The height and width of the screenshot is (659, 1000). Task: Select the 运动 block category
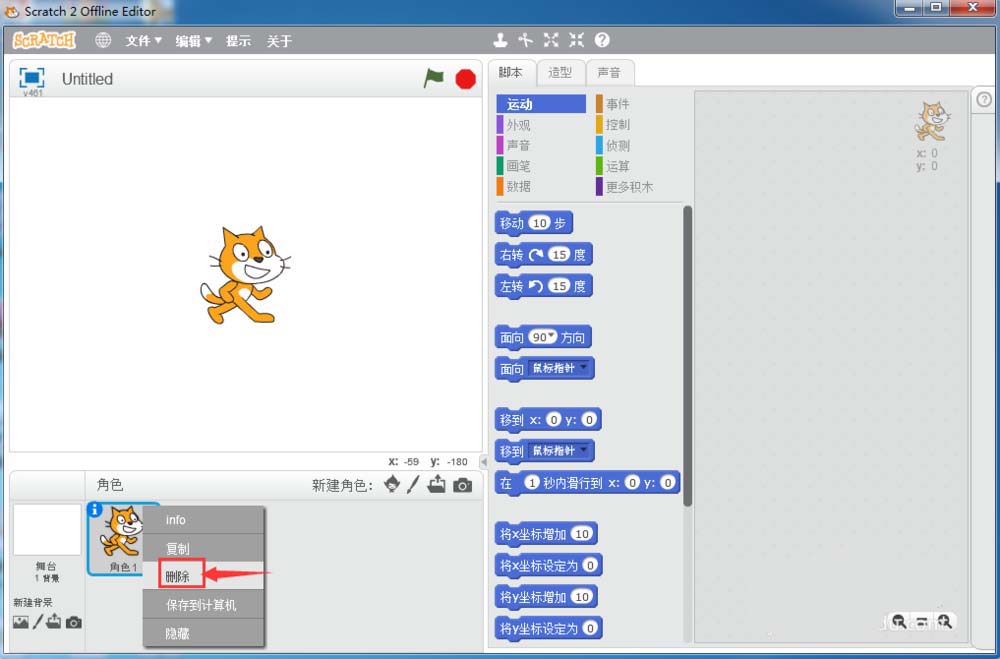point(541,104)
